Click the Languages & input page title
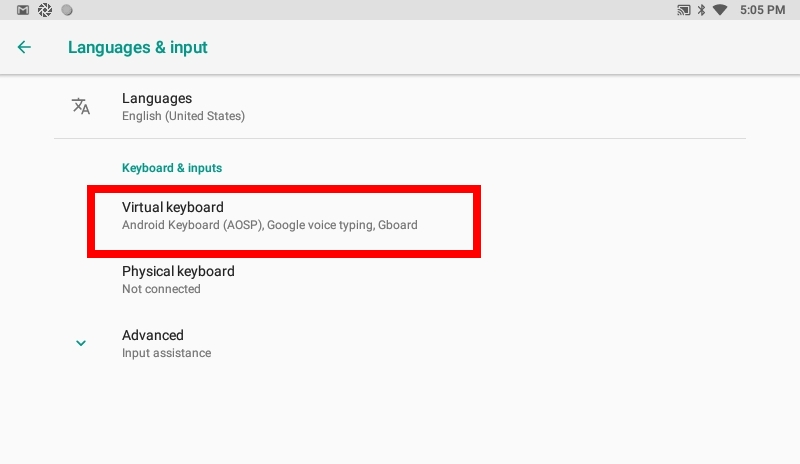 click(138, 47)
